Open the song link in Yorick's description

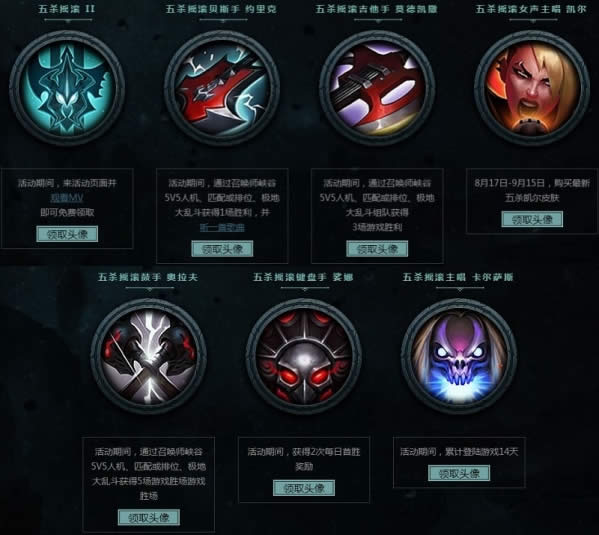222,228
